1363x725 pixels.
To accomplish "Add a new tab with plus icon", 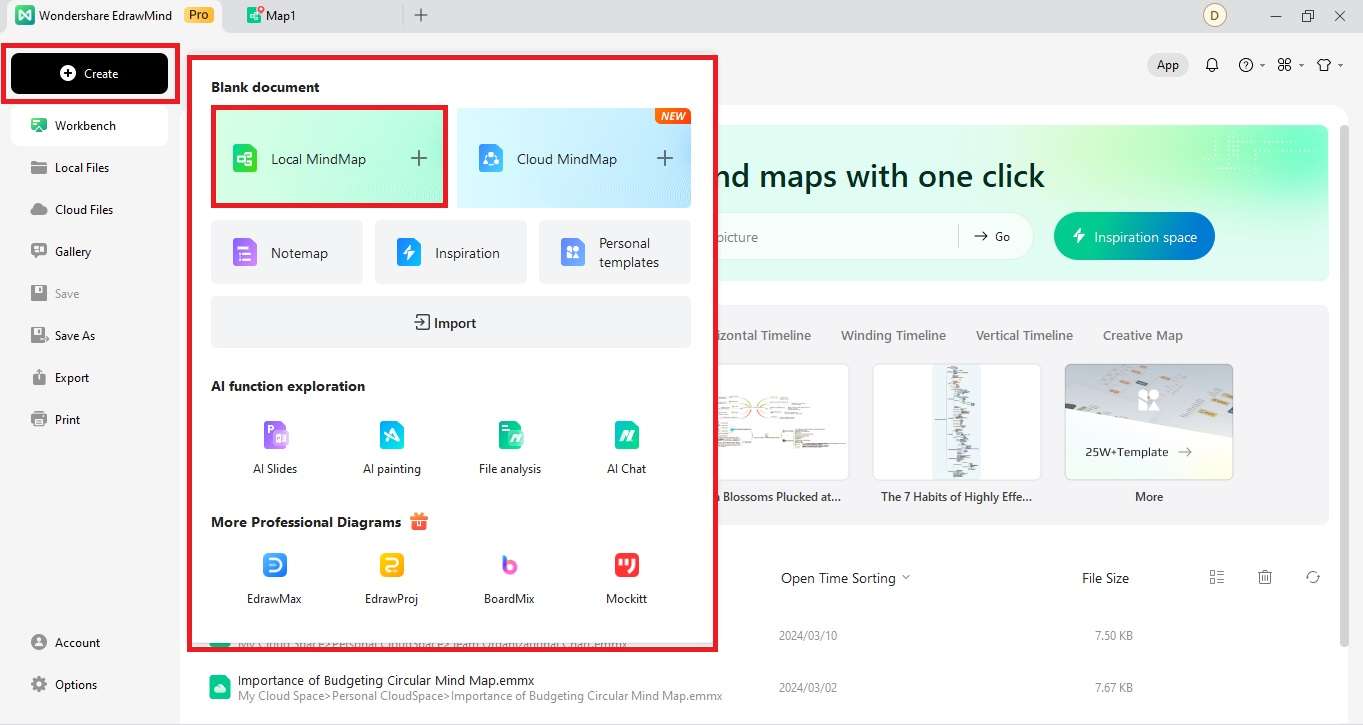I will pyautogui.click(x=421, y=15).
